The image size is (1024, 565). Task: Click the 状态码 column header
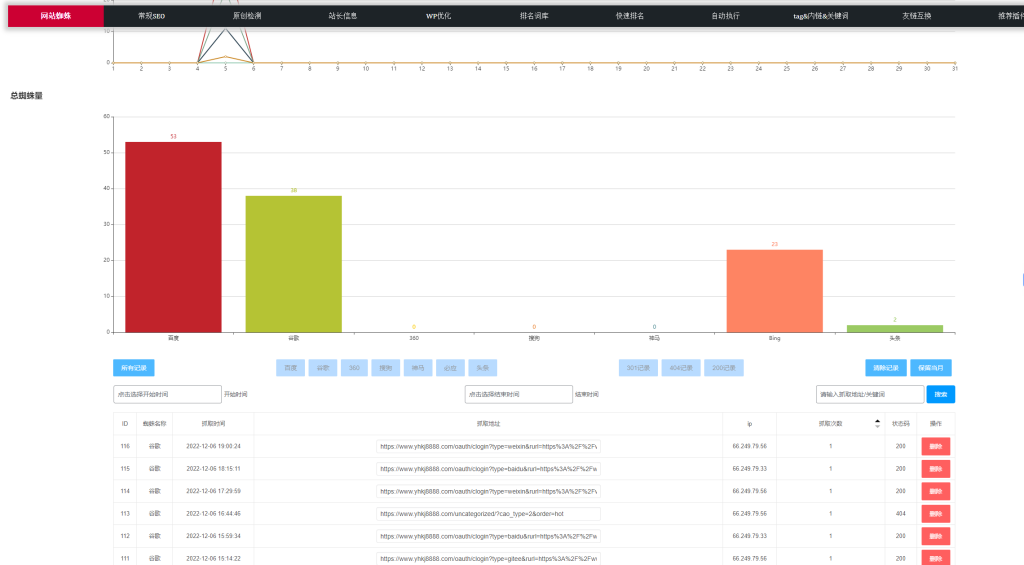point(901,424)
